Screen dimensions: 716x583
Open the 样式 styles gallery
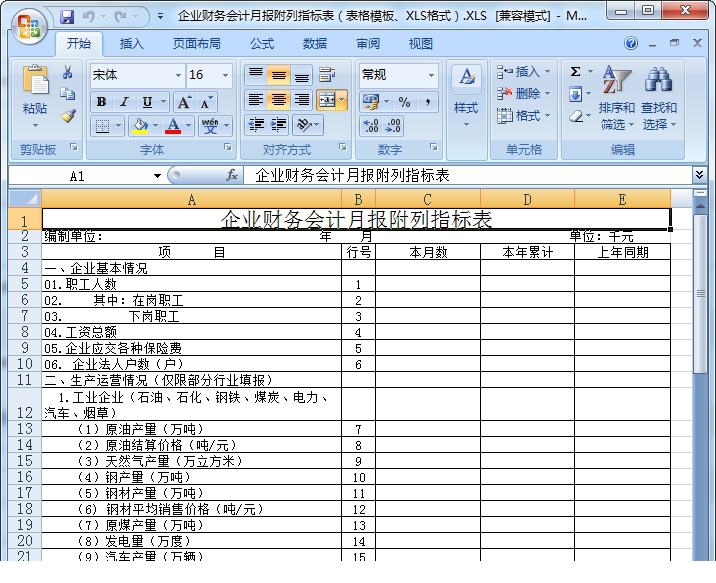click(466, 96)
